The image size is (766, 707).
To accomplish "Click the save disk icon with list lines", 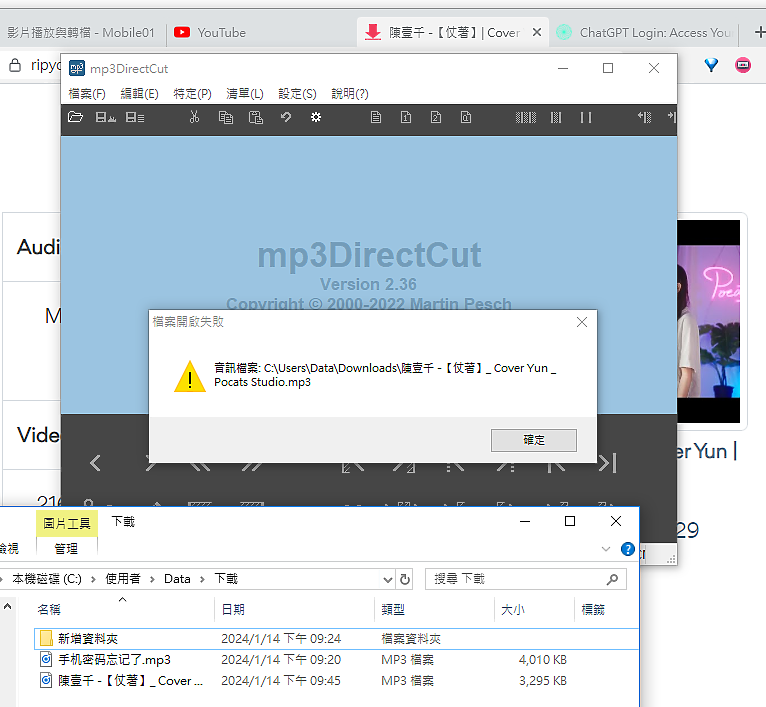I will click(135, 117).
